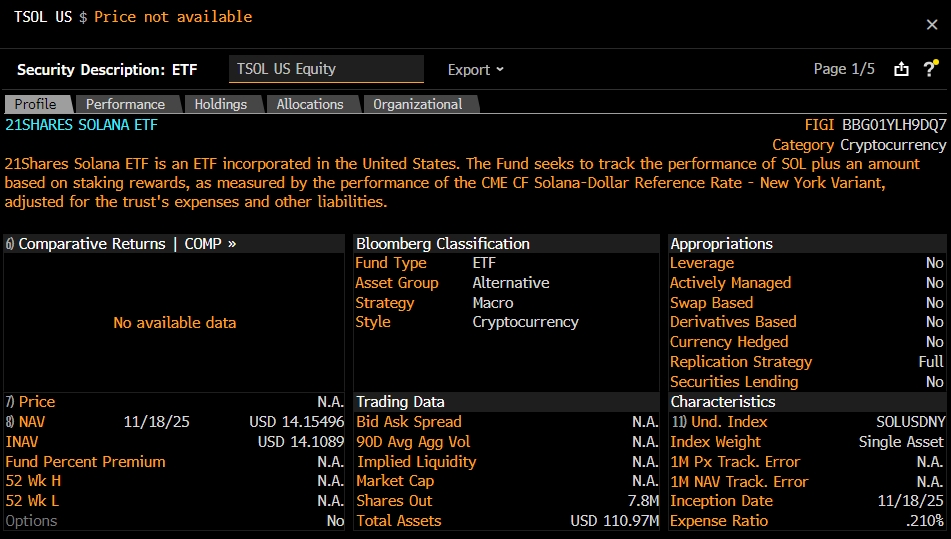Switch to the Performance tab
The width and height of the screenshot is (951, 539).
tap(125, 104)
